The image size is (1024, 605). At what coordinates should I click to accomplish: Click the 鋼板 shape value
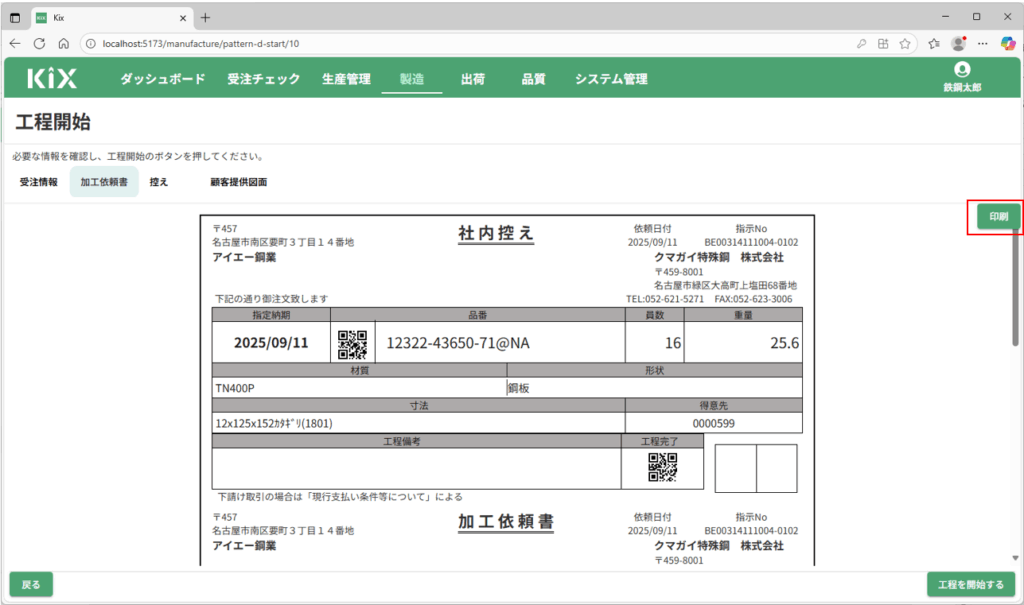519,388
